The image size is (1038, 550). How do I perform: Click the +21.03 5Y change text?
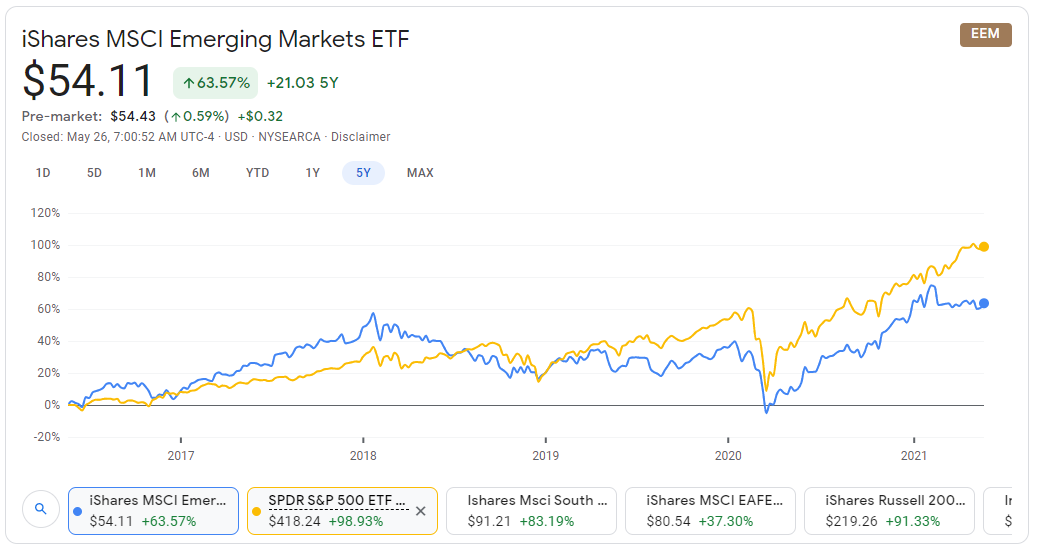coord(303,83)
